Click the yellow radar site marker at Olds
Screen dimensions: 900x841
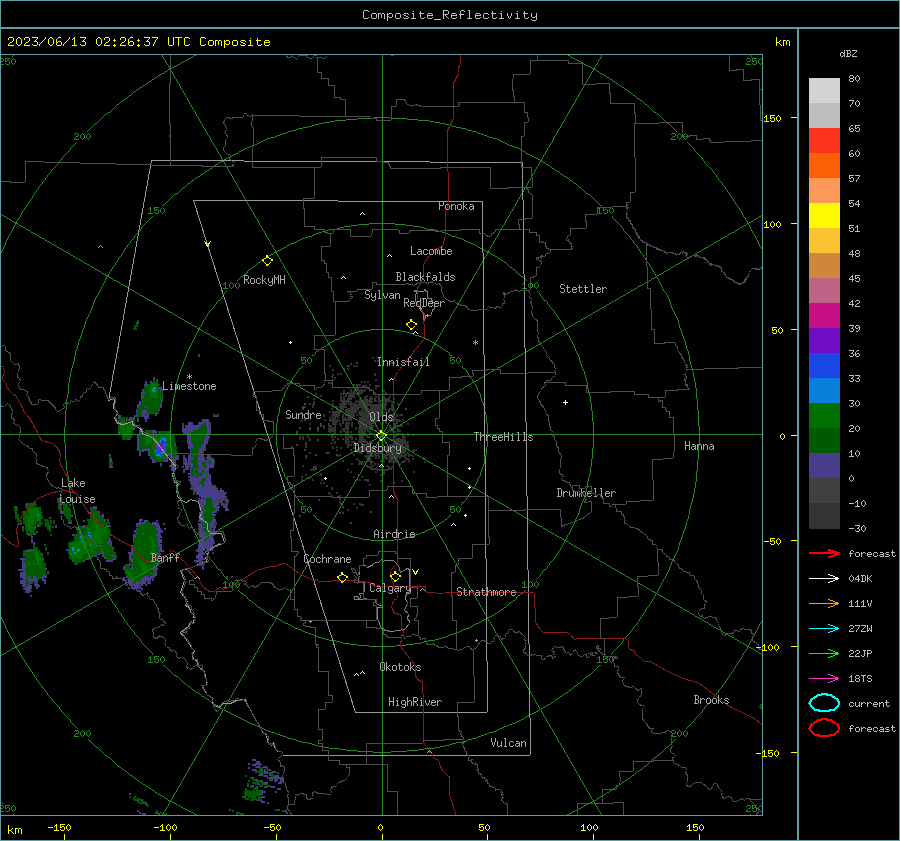(x=381, y=436)
